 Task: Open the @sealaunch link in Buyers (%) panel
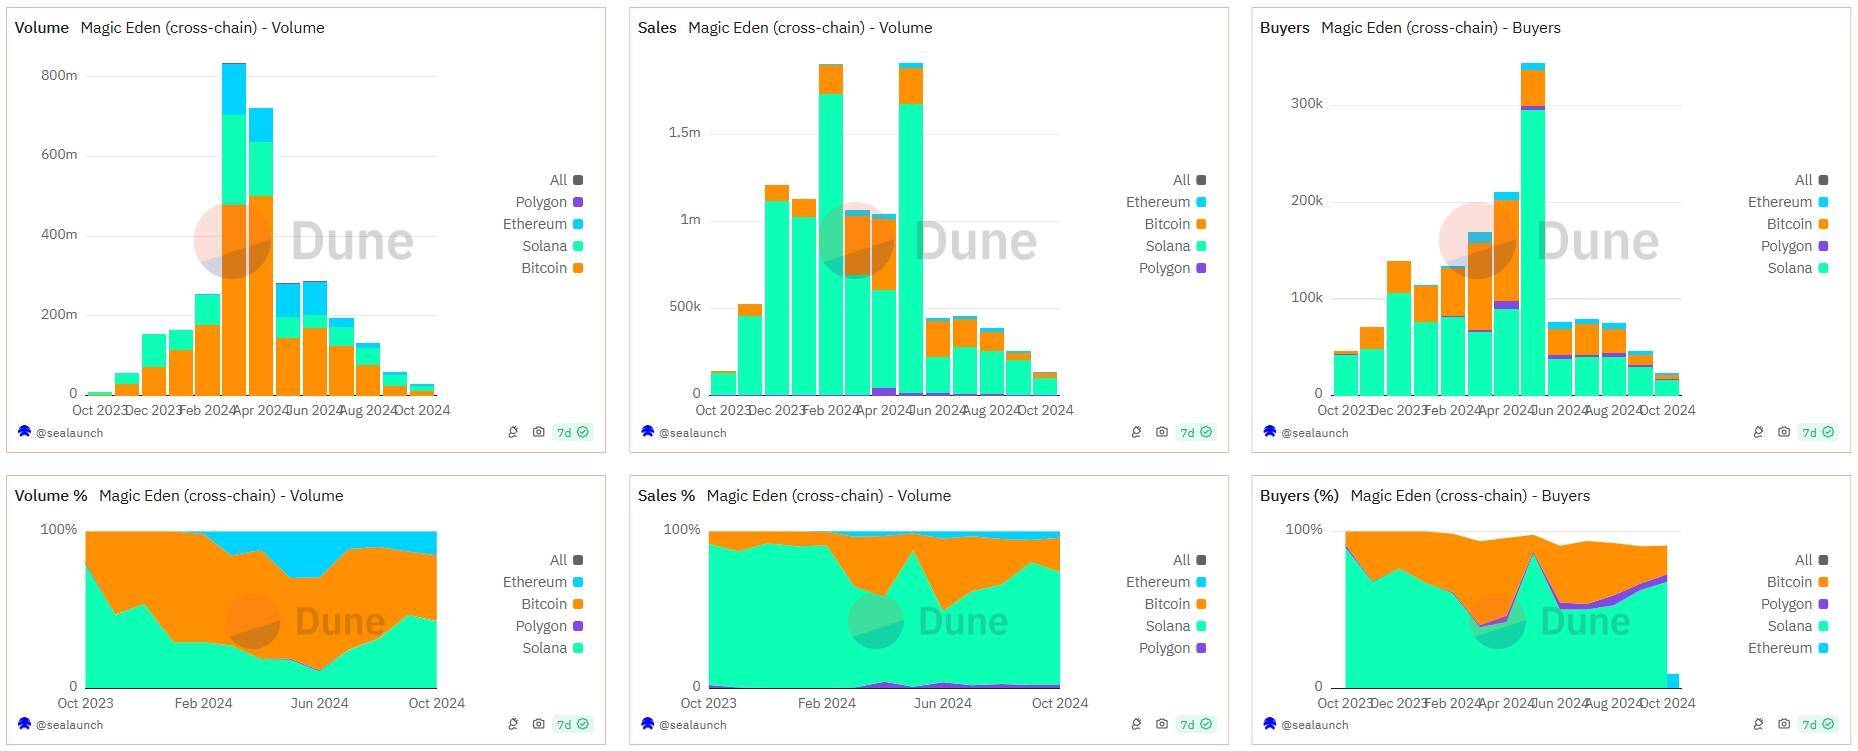(x=1314, y=725)
